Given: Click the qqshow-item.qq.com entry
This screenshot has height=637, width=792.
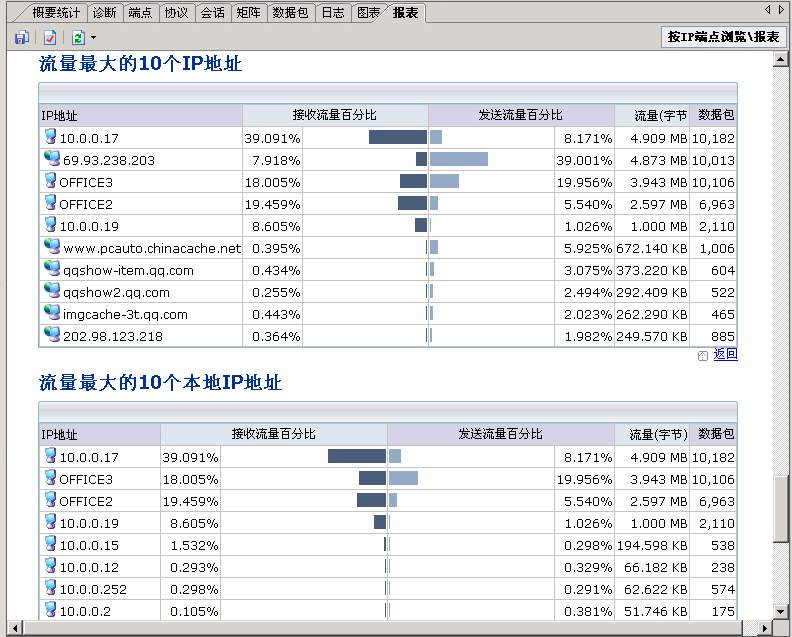Looking at the screenshot, I should [128, 271].
